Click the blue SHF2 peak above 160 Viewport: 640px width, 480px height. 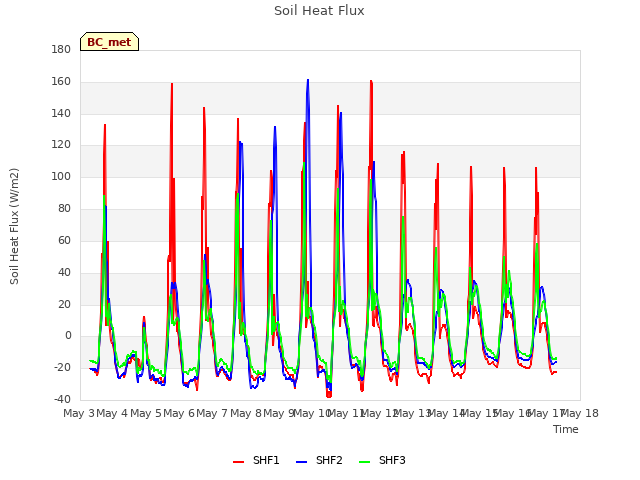coord(308,80)
